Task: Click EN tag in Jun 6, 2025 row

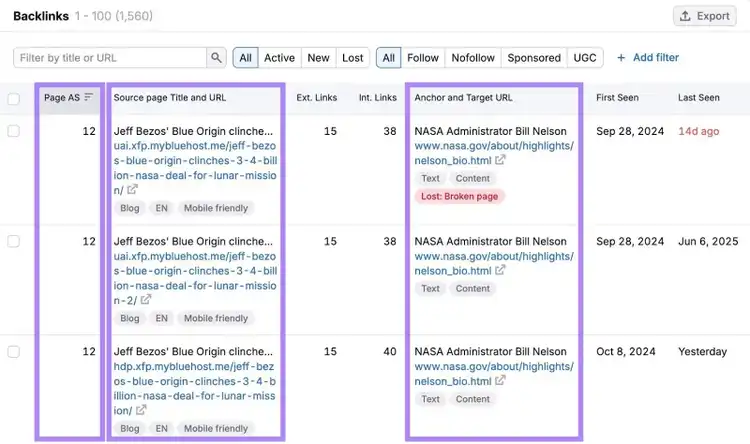Action: [x=162, y=318]
